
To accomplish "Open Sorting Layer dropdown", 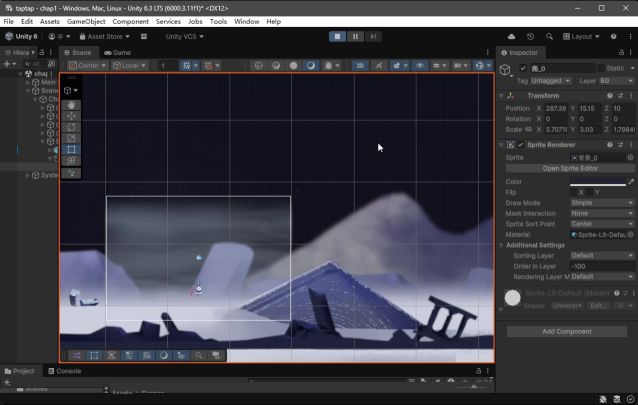I will click(602, 256).
